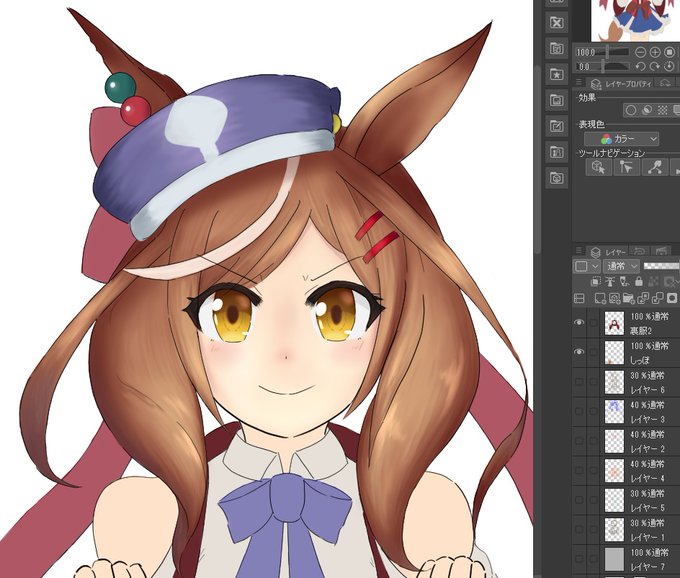Select the line correction tool navigation icon
This screenshot has height=578, width=680.
click(x=654, y=167)
